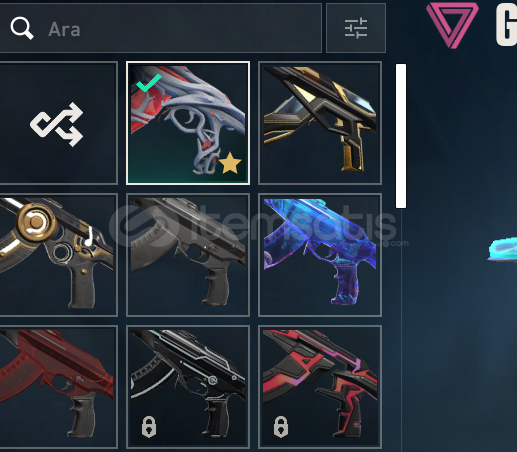Select the locked black-teal Spectre skin

(x=188, y=387)
